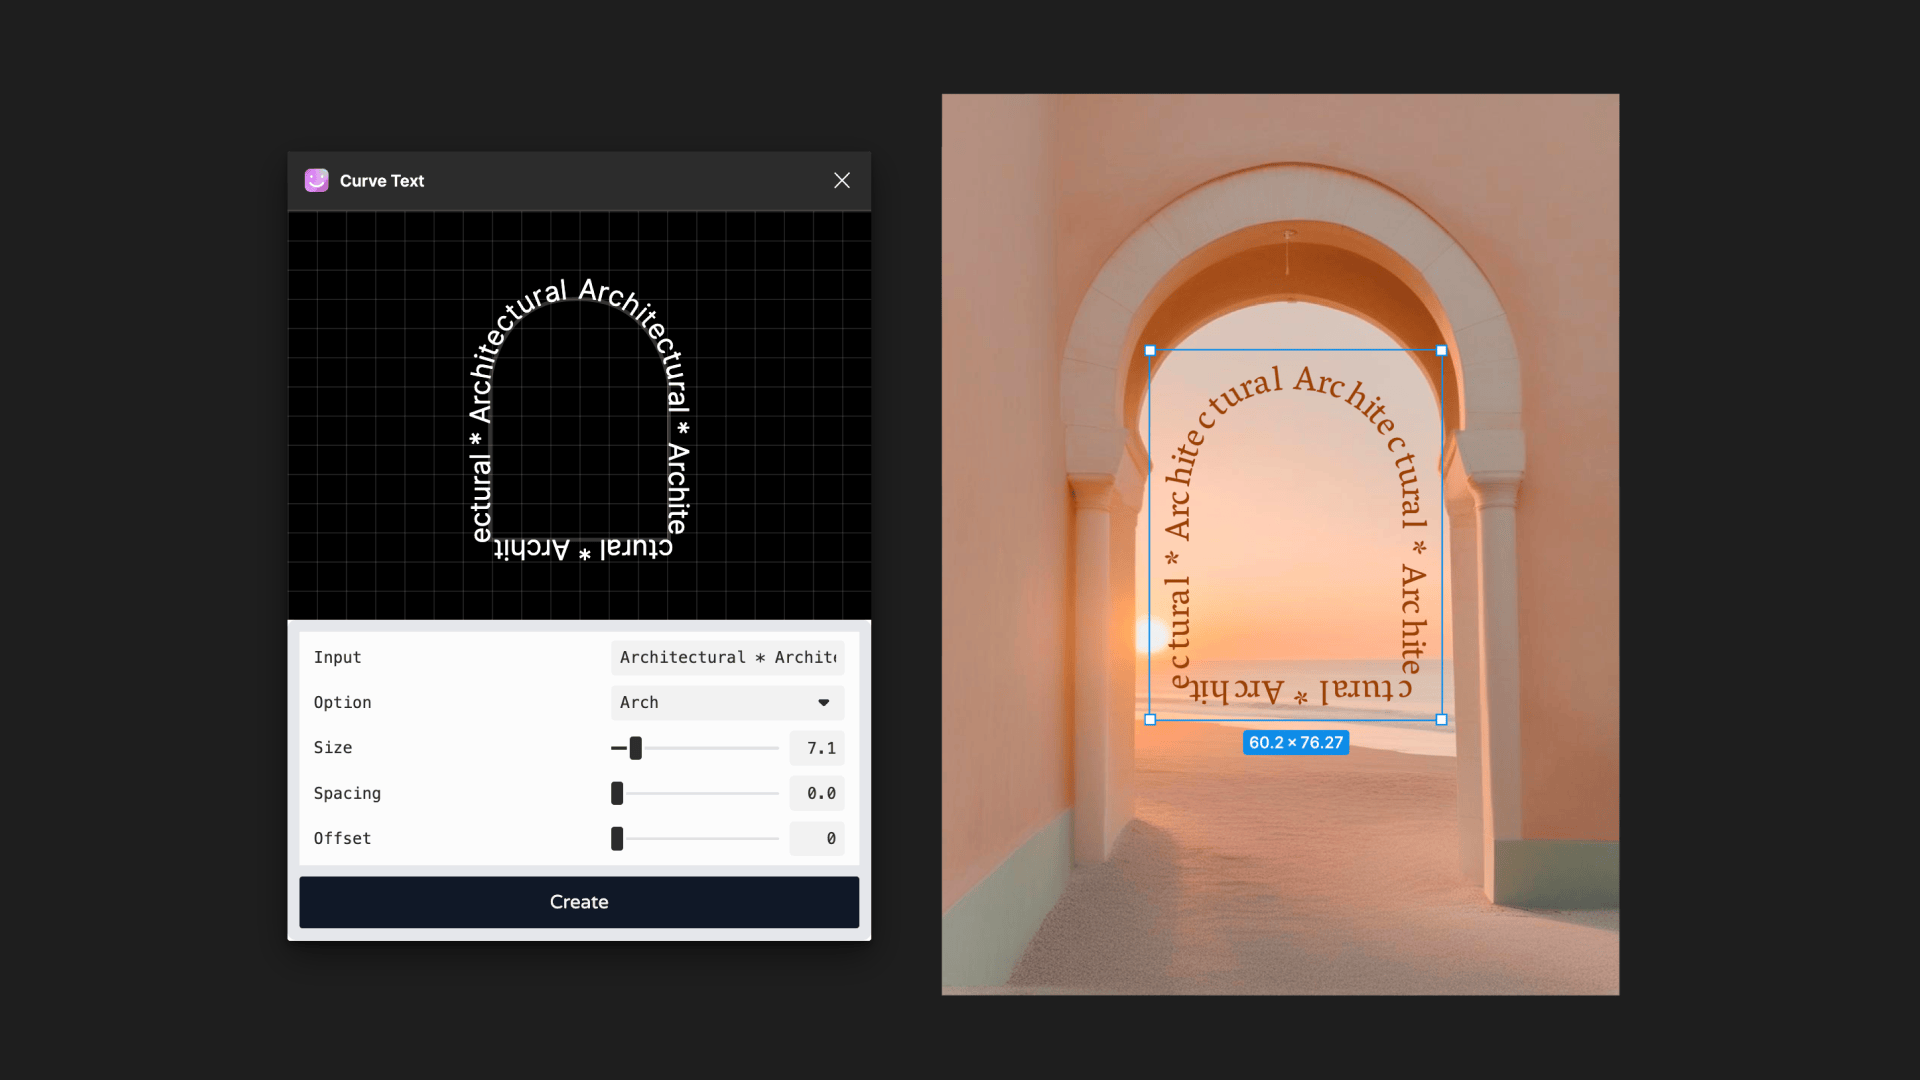Click the Spacing value field showing 0.0
The image size is (1920, 1080).
817,793
